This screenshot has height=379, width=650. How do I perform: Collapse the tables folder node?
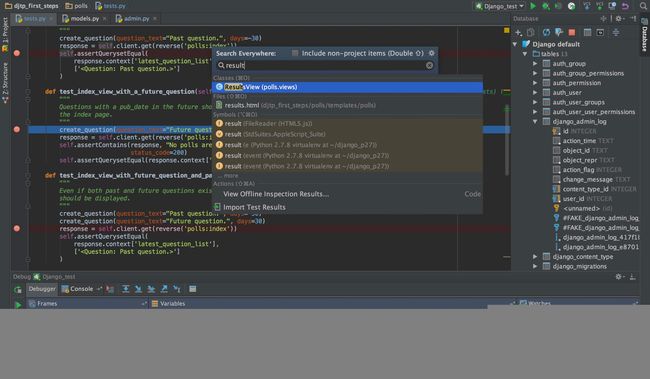525,54
